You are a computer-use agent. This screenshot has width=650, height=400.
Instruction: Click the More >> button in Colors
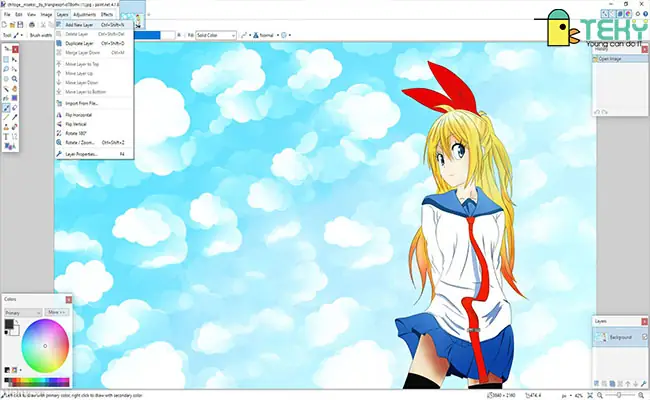pos(57,312)
